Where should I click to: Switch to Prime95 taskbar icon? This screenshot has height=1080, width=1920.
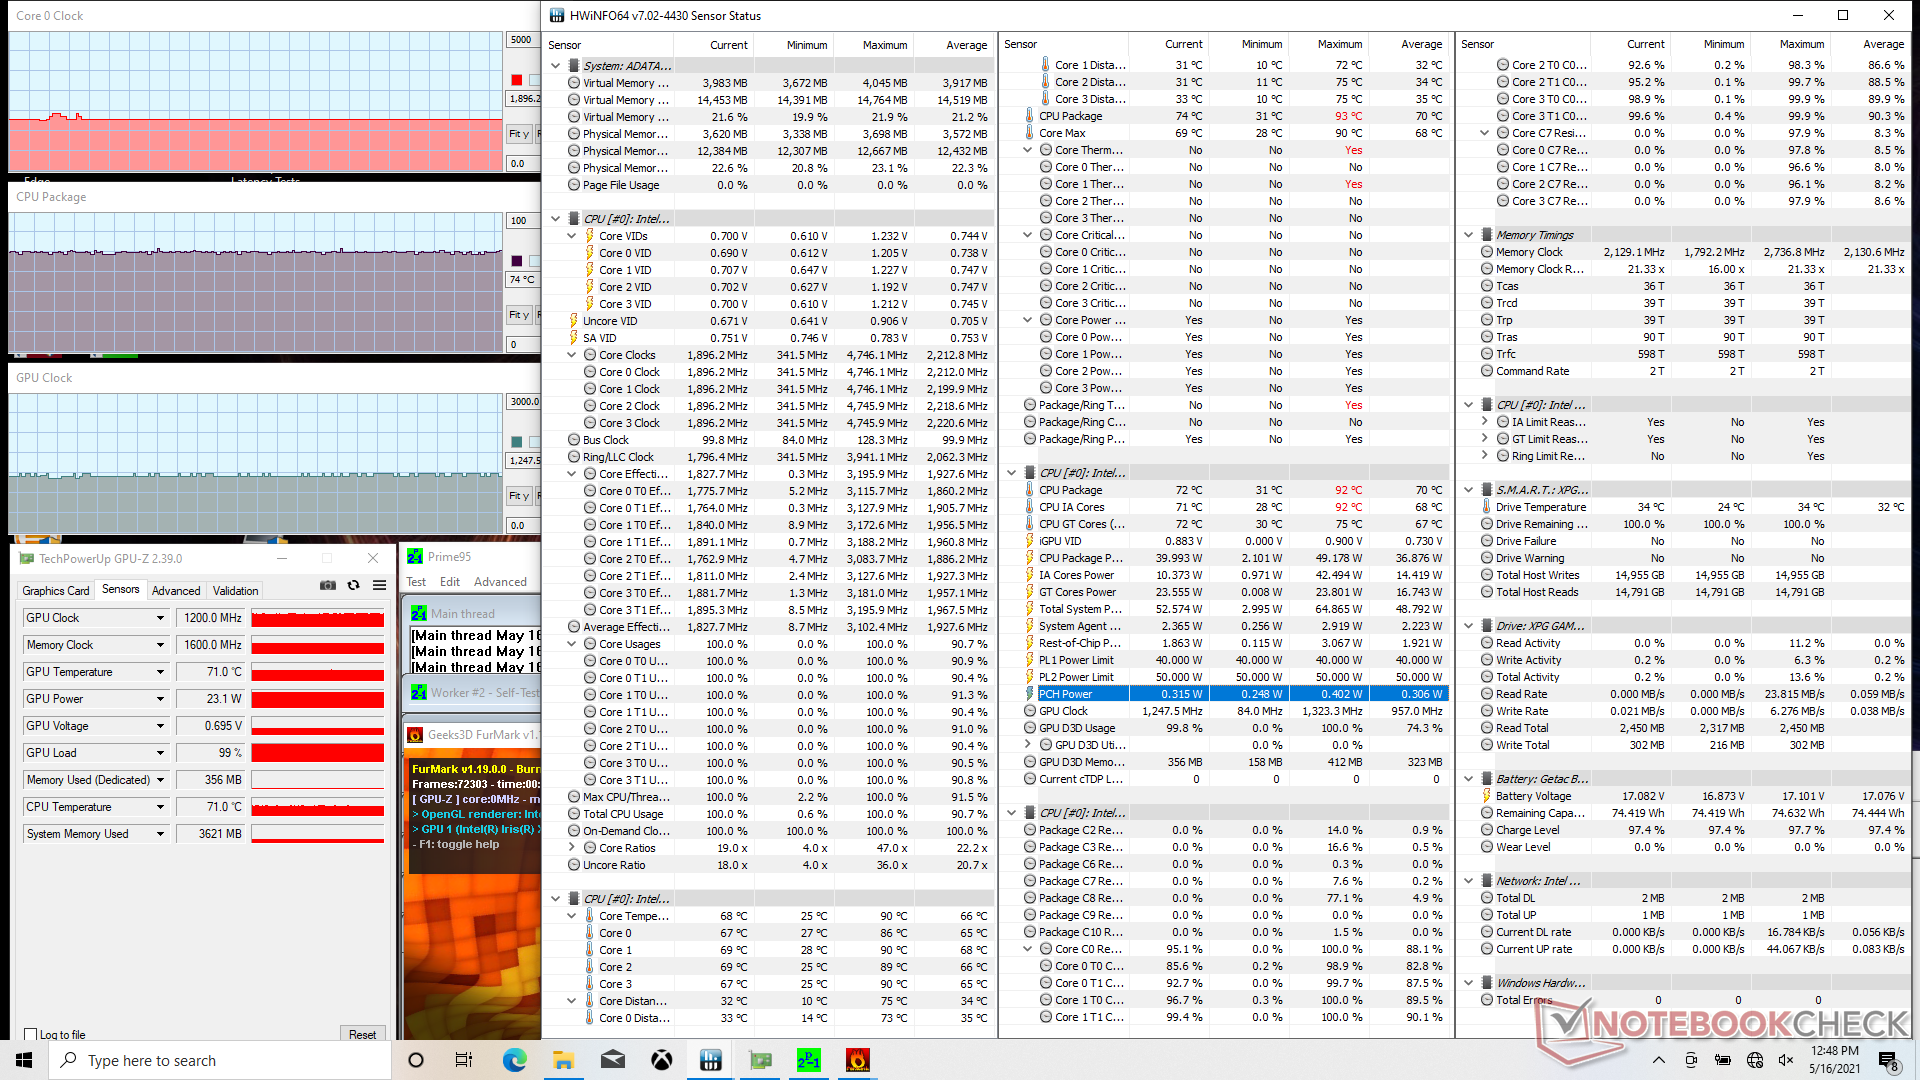coord(809,1060)
